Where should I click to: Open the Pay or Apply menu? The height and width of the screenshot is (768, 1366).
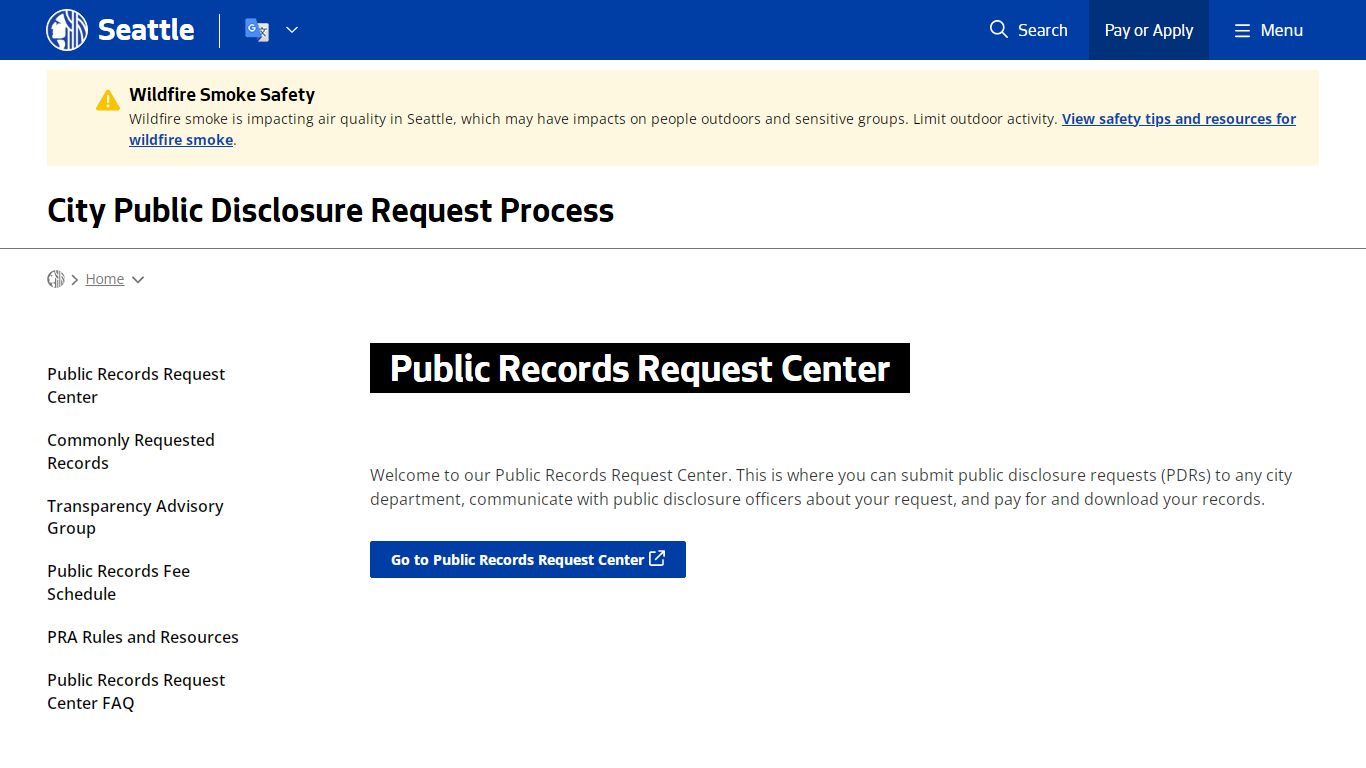click(x=1149, y=30)
